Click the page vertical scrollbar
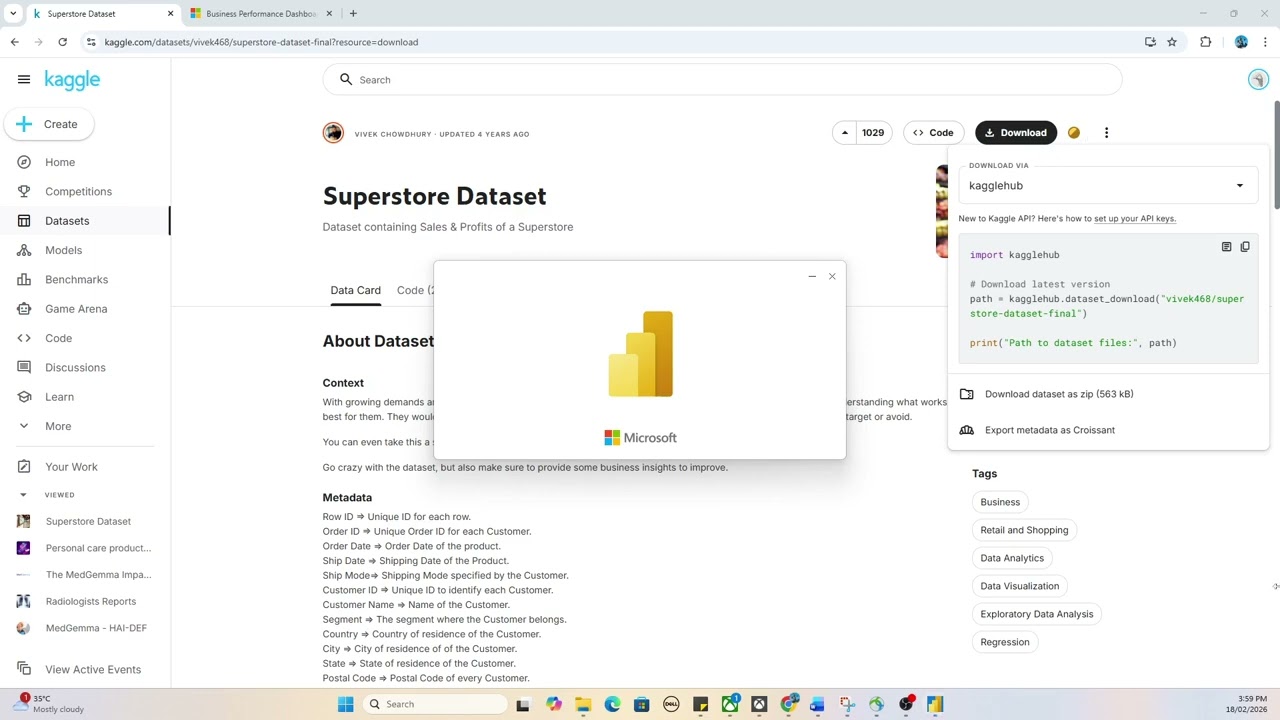Image resolution: width=1280 pixels, height=720 pixels. pyautogui.click(x=1276, y=155)
